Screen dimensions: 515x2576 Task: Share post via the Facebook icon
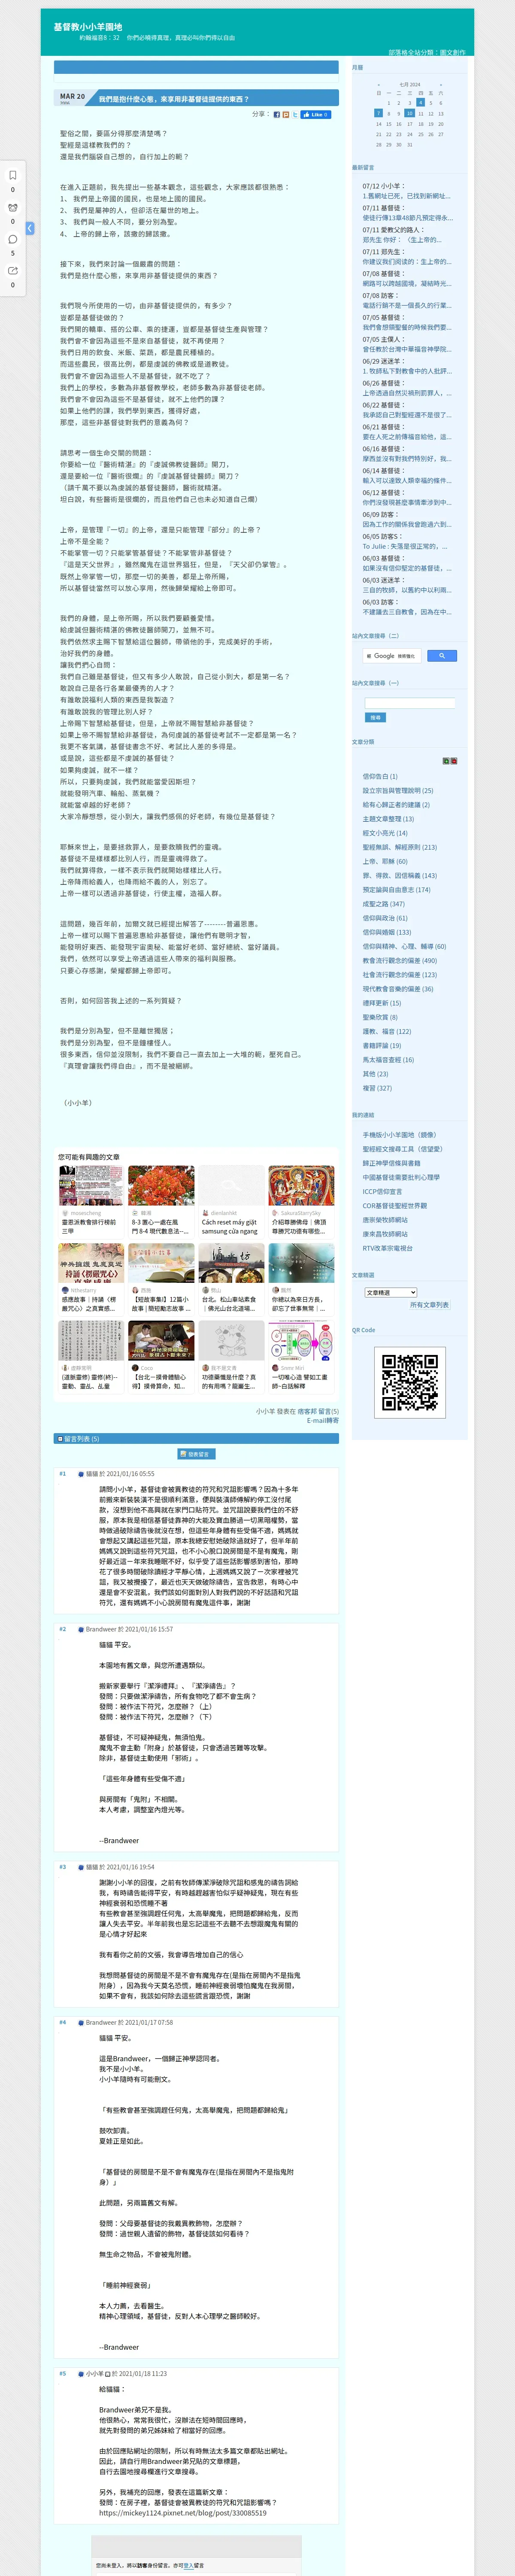[x=277, y=115]
